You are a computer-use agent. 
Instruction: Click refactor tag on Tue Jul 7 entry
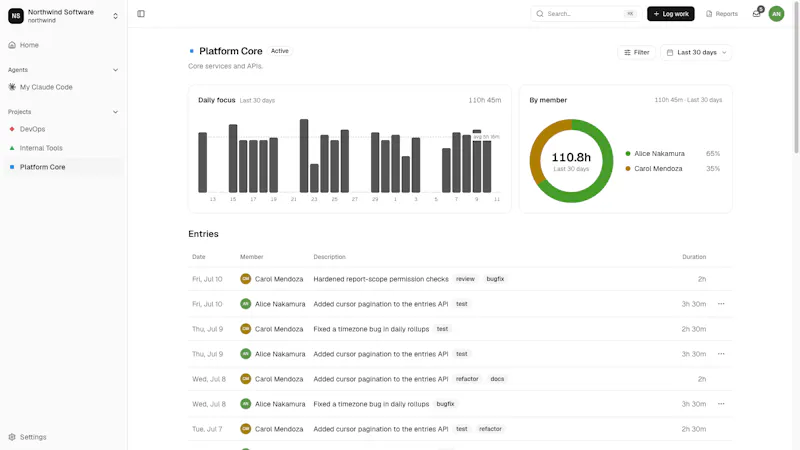coord(490,429)
